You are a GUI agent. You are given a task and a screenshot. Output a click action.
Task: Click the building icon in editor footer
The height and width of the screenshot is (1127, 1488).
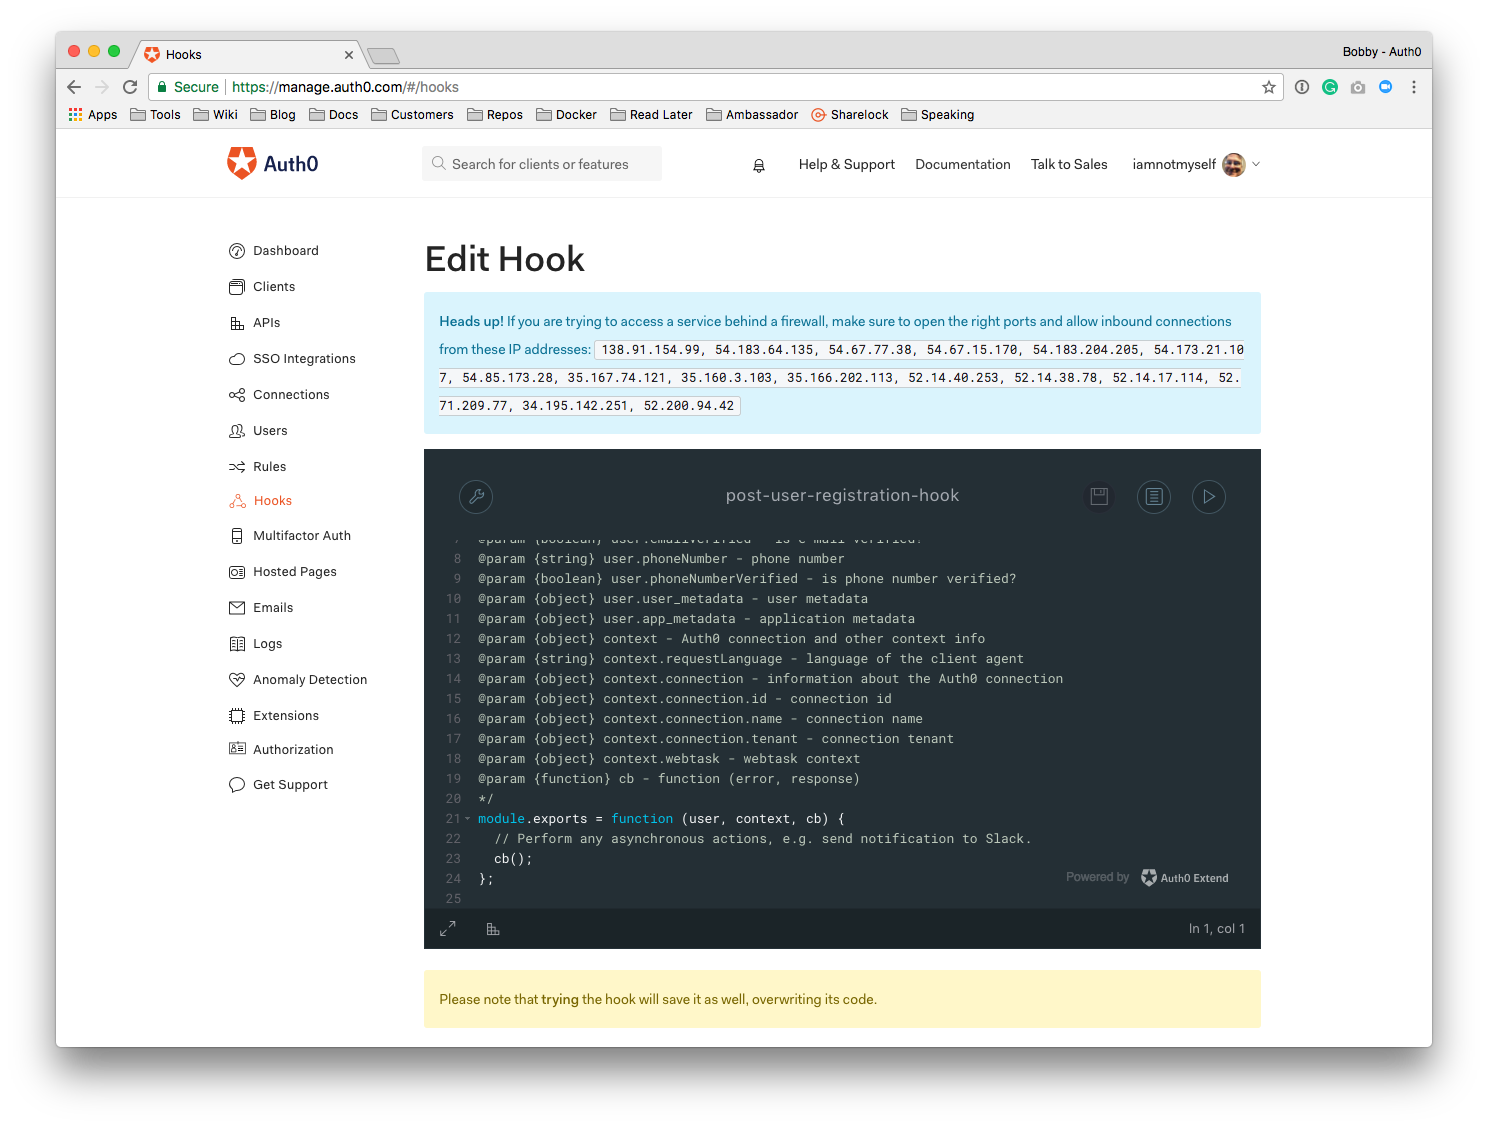493,929
